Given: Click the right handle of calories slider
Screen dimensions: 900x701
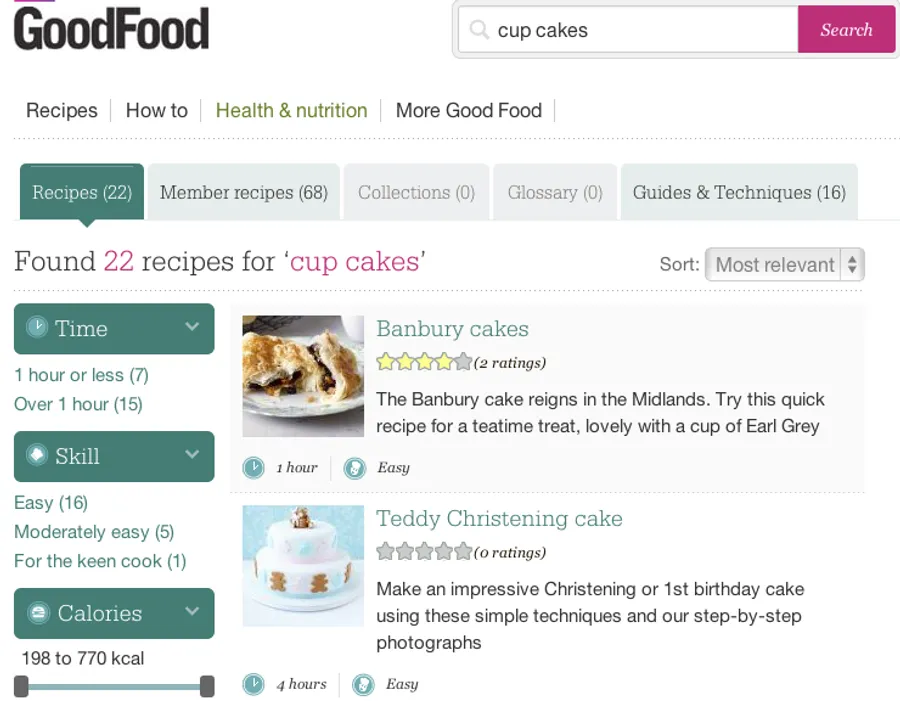Looking at the screenshot, I should coord(207,686).
